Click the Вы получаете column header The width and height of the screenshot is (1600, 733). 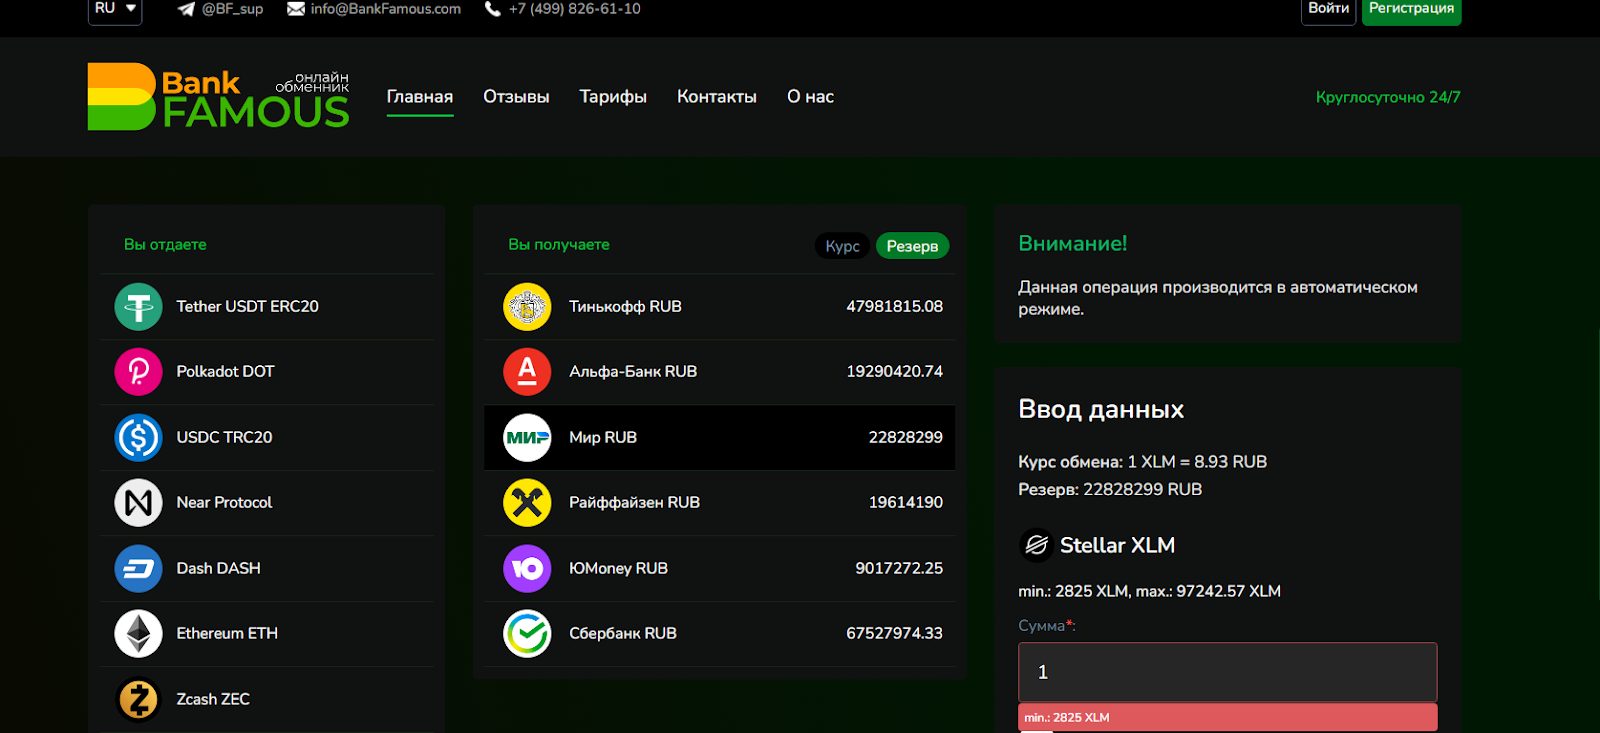click(558, 245)
